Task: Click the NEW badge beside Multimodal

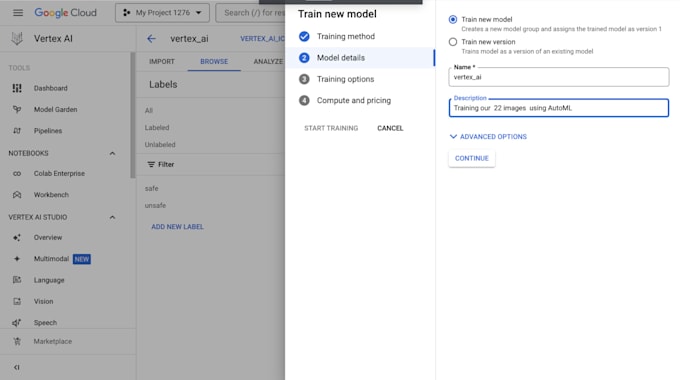Action: [x=82, y=259]
